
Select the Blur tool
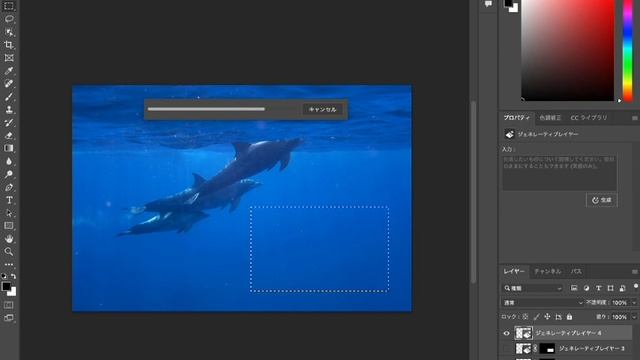tap(9, 161)
